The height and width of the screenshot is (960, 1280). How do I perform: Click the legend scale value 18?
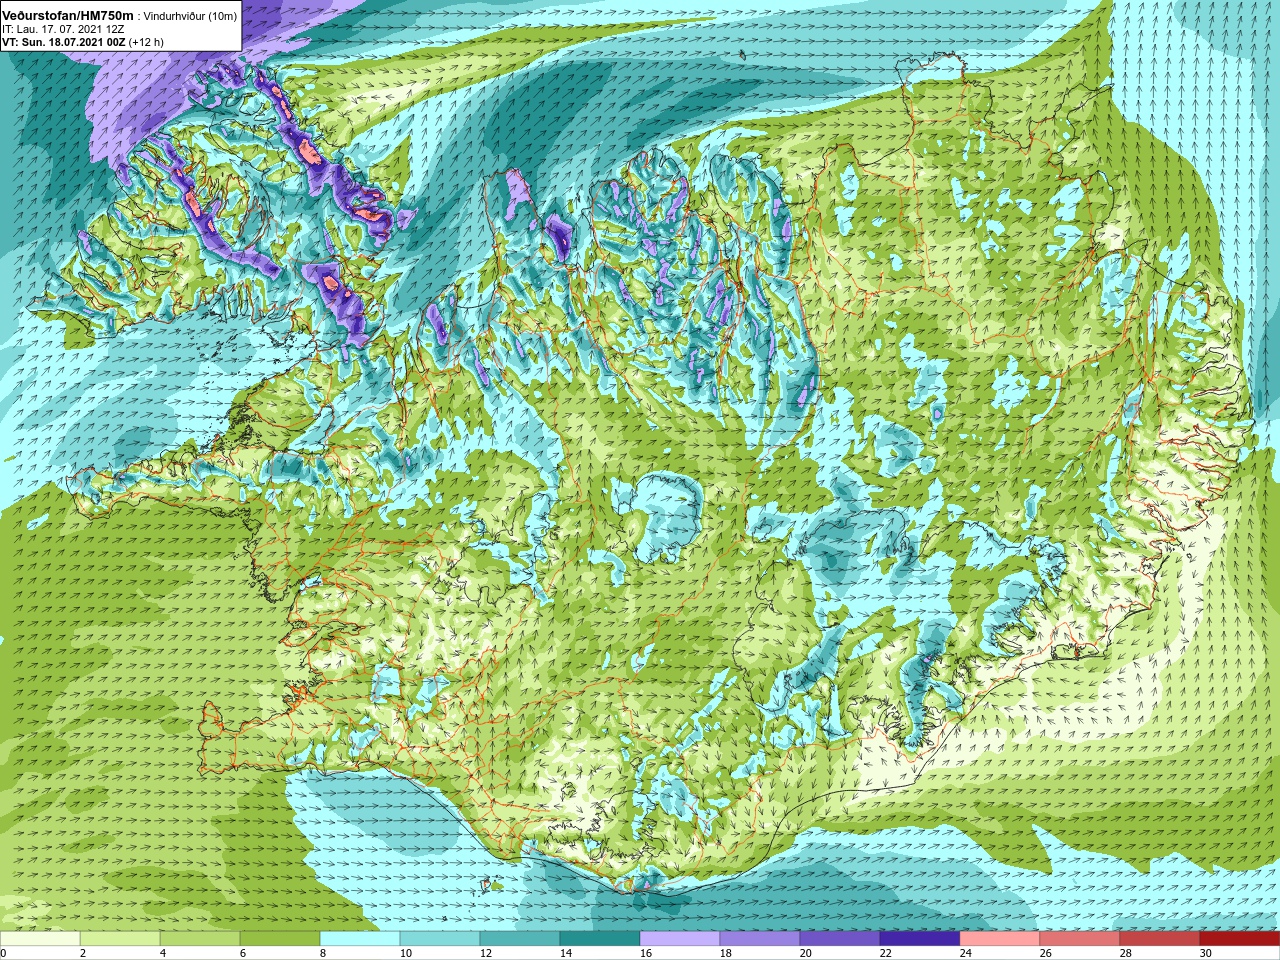click(726, 953)
